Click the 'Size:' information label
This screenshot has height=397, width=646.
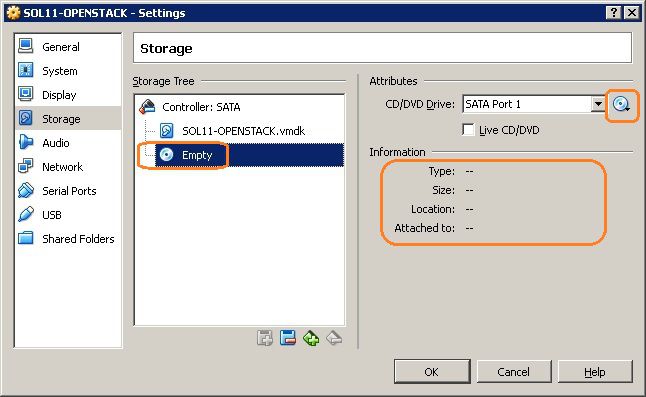point(443,190)
